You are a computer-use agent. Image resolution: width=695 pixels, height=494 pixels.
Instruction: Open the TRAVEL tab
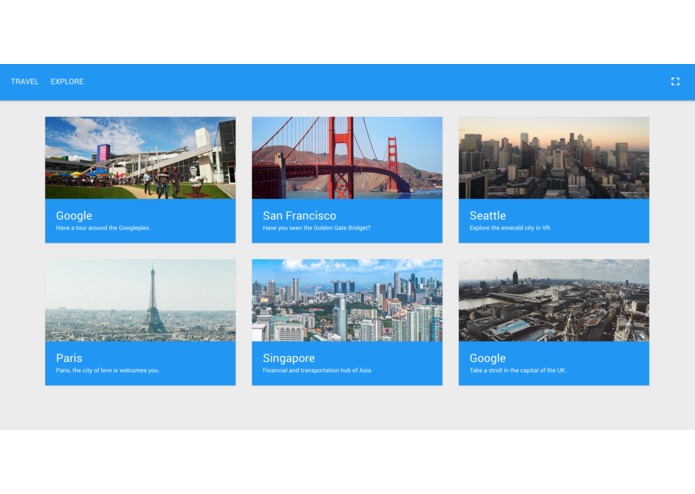25,82
